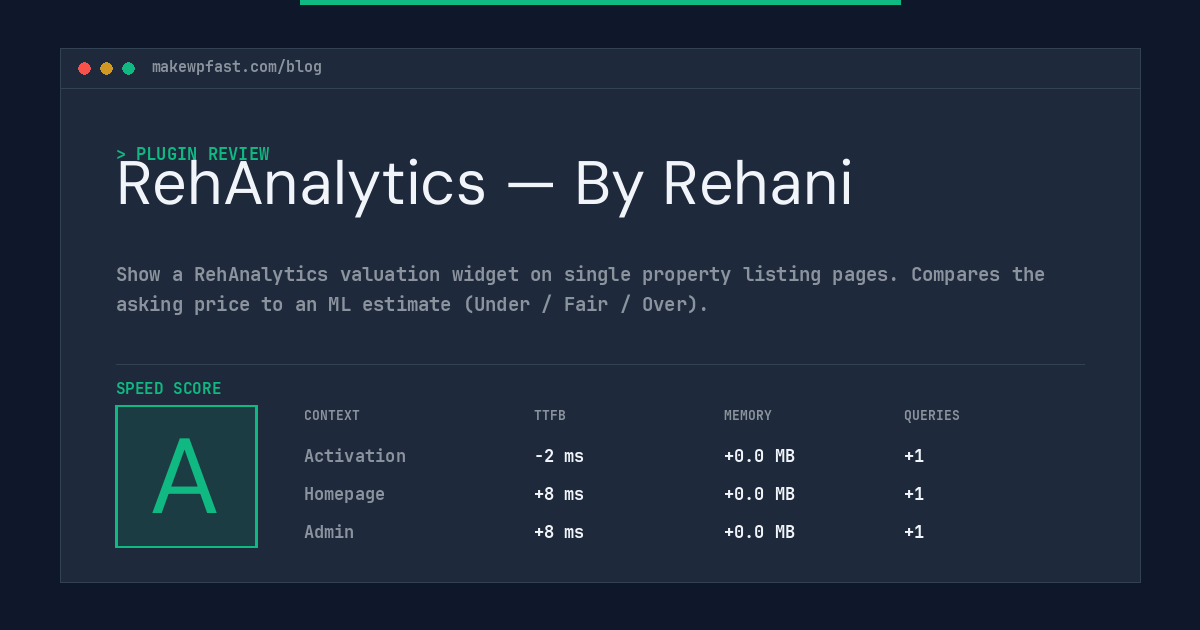Click the Homepage +8 ms TTFB value
The width and height of the screenshot is (1200, 630).
point(559,494)
